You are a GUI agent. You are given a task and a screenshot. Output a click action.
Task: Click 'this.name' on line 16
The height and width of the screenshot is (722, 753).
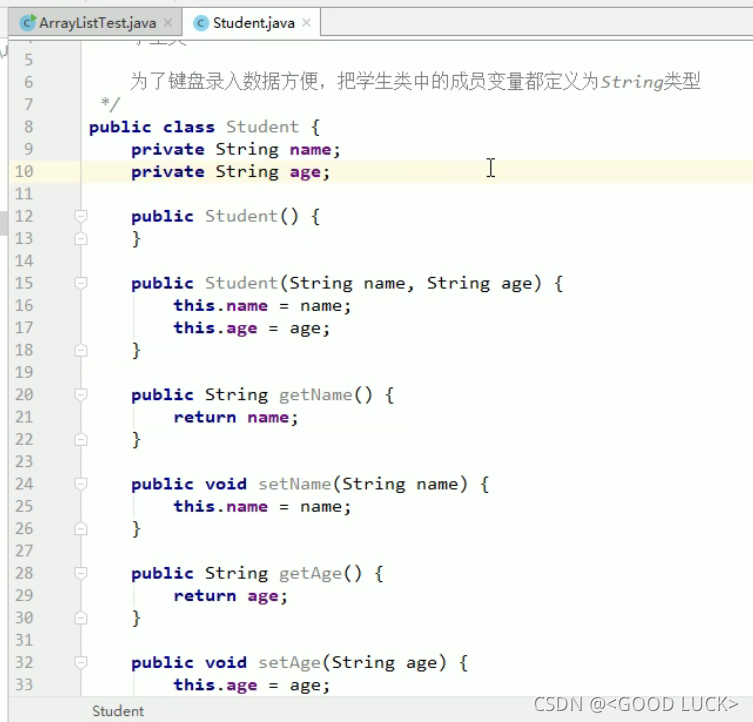(x=220, y=306)
